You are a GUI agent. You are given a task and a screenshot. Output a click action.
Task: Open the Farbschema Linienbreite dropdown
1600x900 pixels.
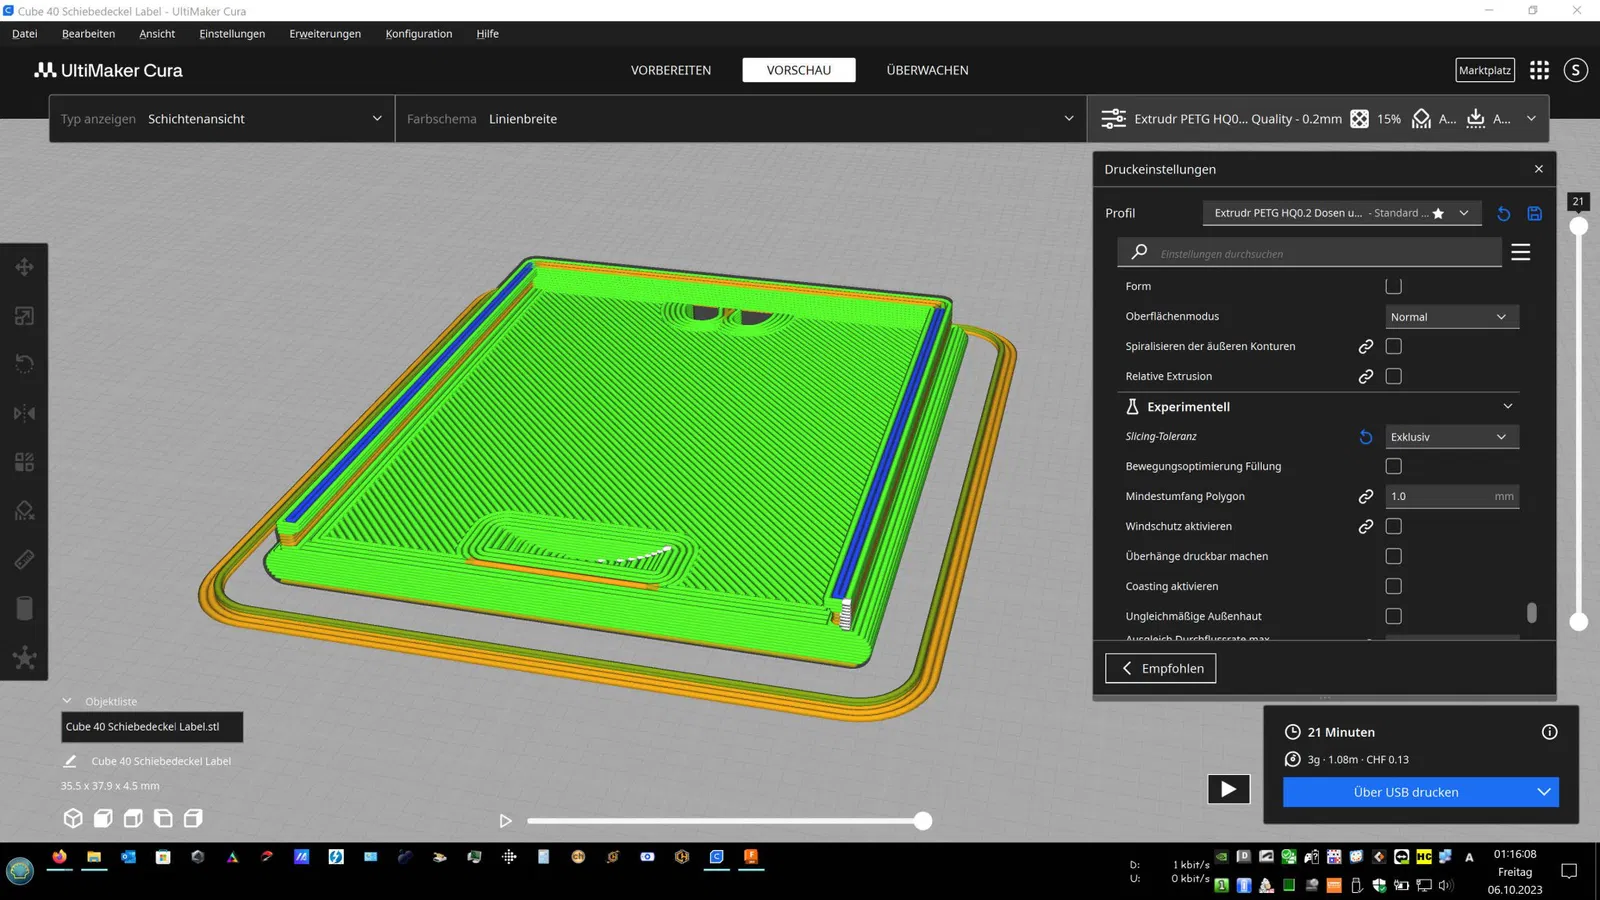tap(741, 119)
